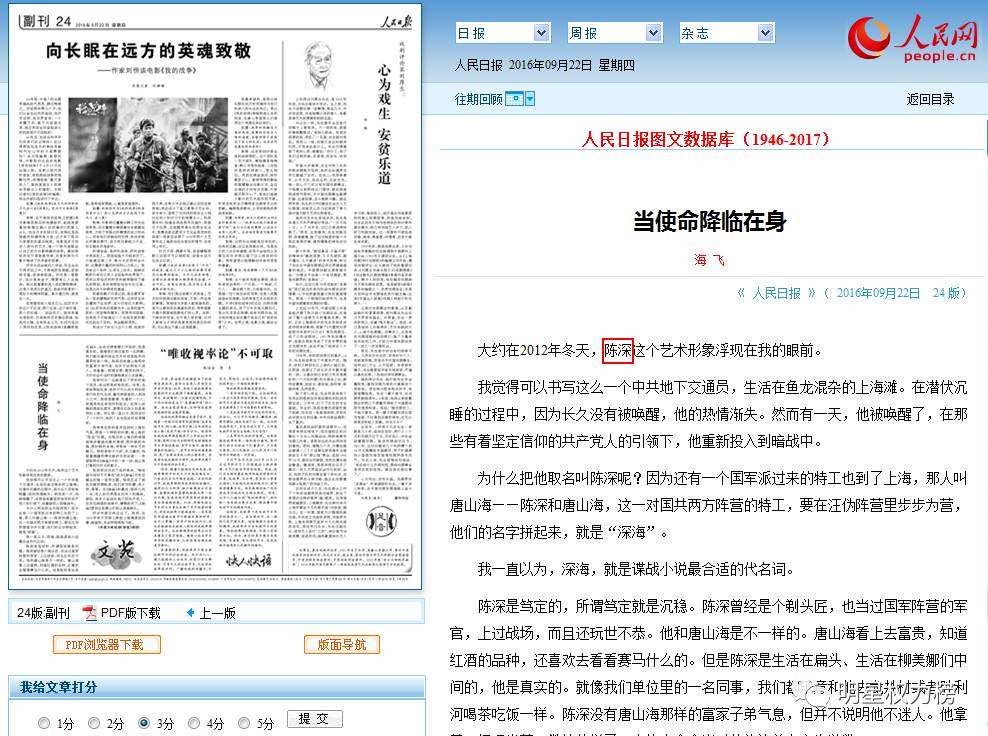
Task: Select the 3分 rating radio button
Action: tap(144, 723)
